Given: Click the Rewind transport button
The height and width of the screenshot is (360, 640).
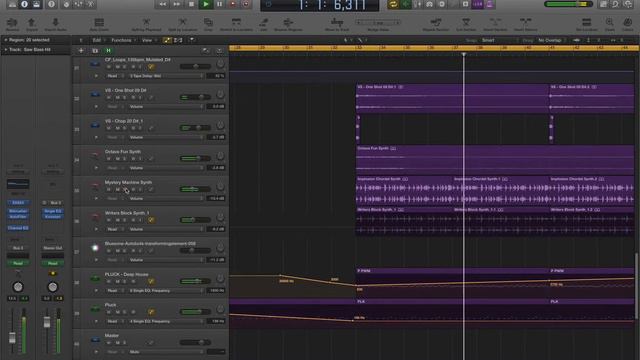Looking at the screenshot, I should [x=162, y=4].
